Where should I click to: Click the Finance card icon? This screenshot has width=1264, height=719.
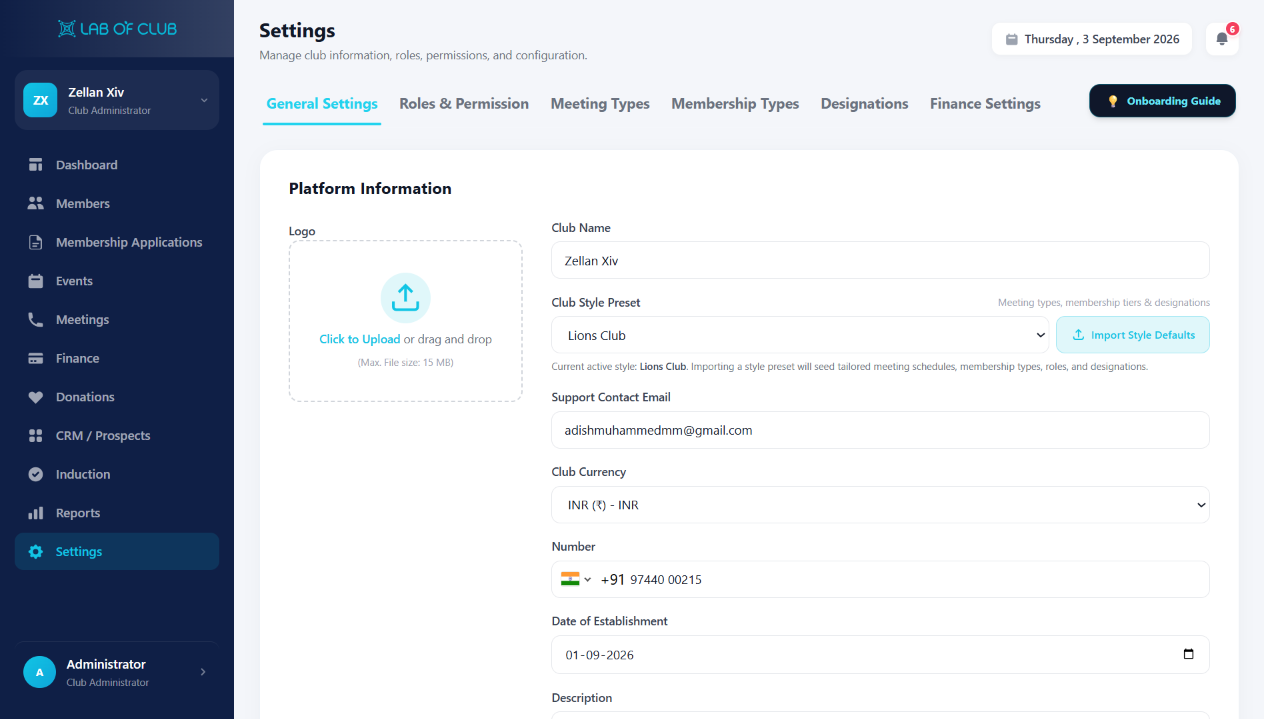point(36,358)
